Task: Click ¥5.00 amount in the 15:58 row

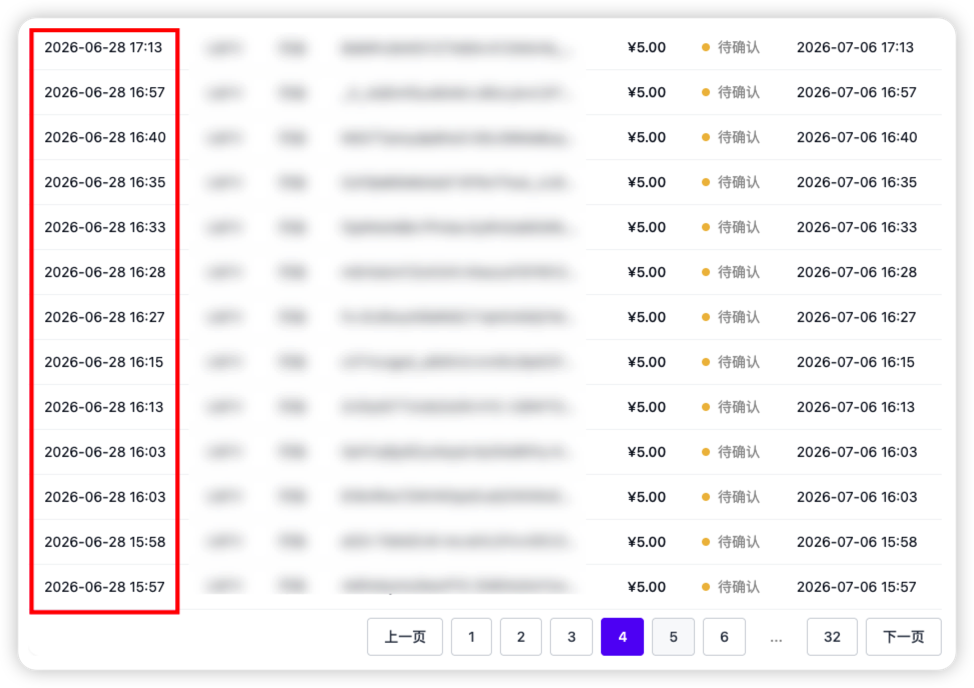Action: click(x=647, y=542)
